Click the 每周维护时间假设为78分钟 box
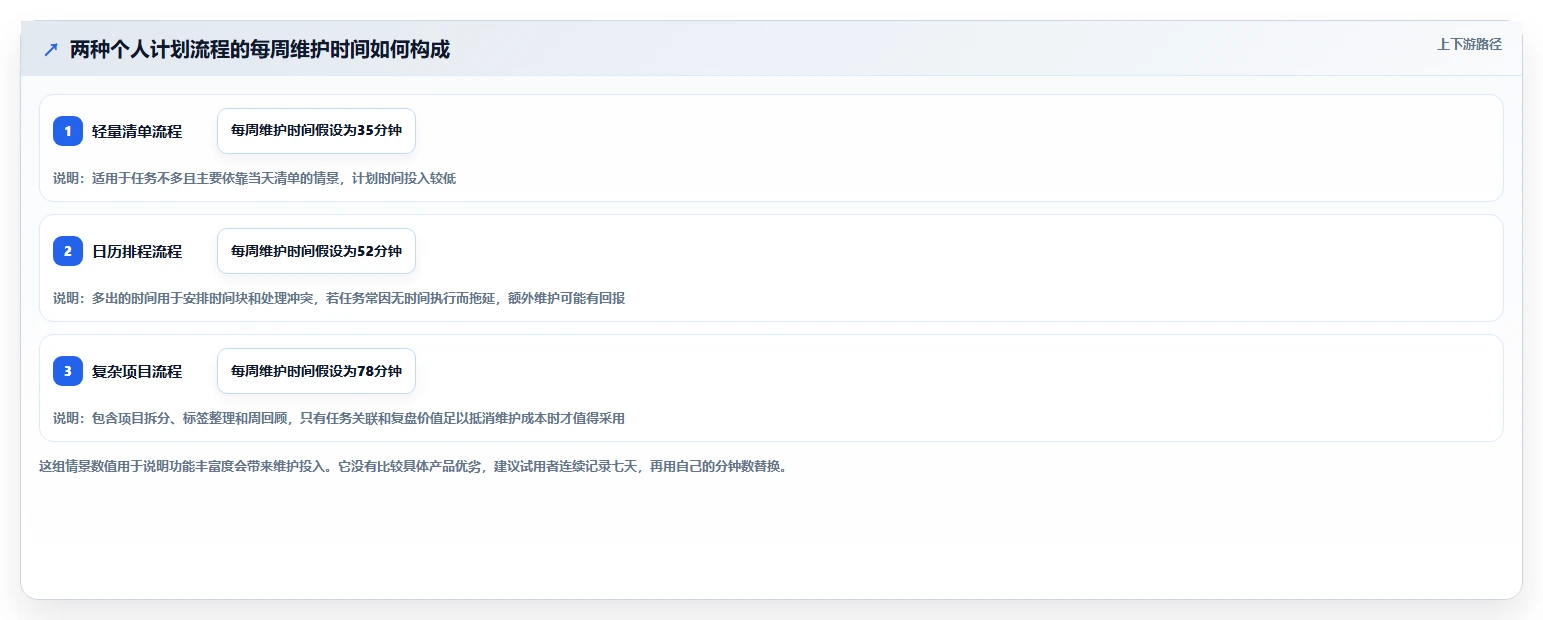Screen dimensions: 1543x620 (x=316, y=371)
